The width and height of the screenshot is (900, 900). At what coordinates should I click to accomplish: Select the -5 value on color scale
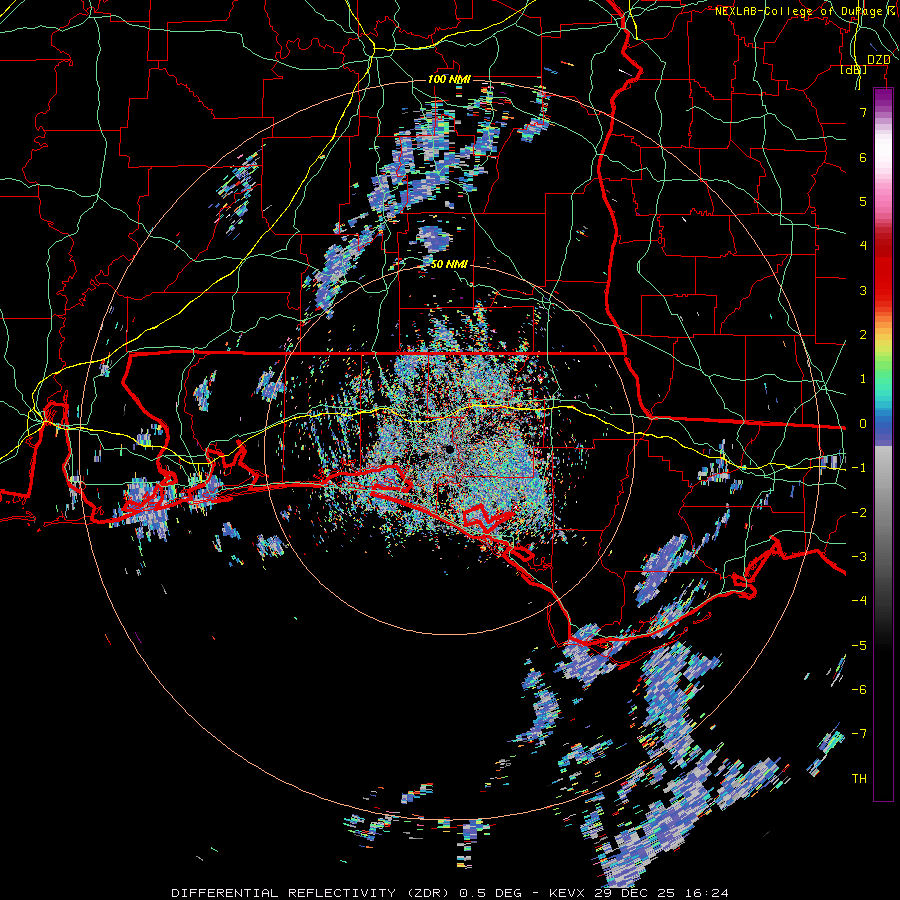click(859, 646)
